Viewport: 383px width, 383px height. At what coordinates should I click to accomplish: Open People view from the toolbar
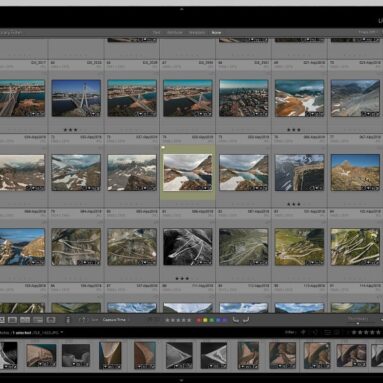pyautogui.click(x=51, y=320)
